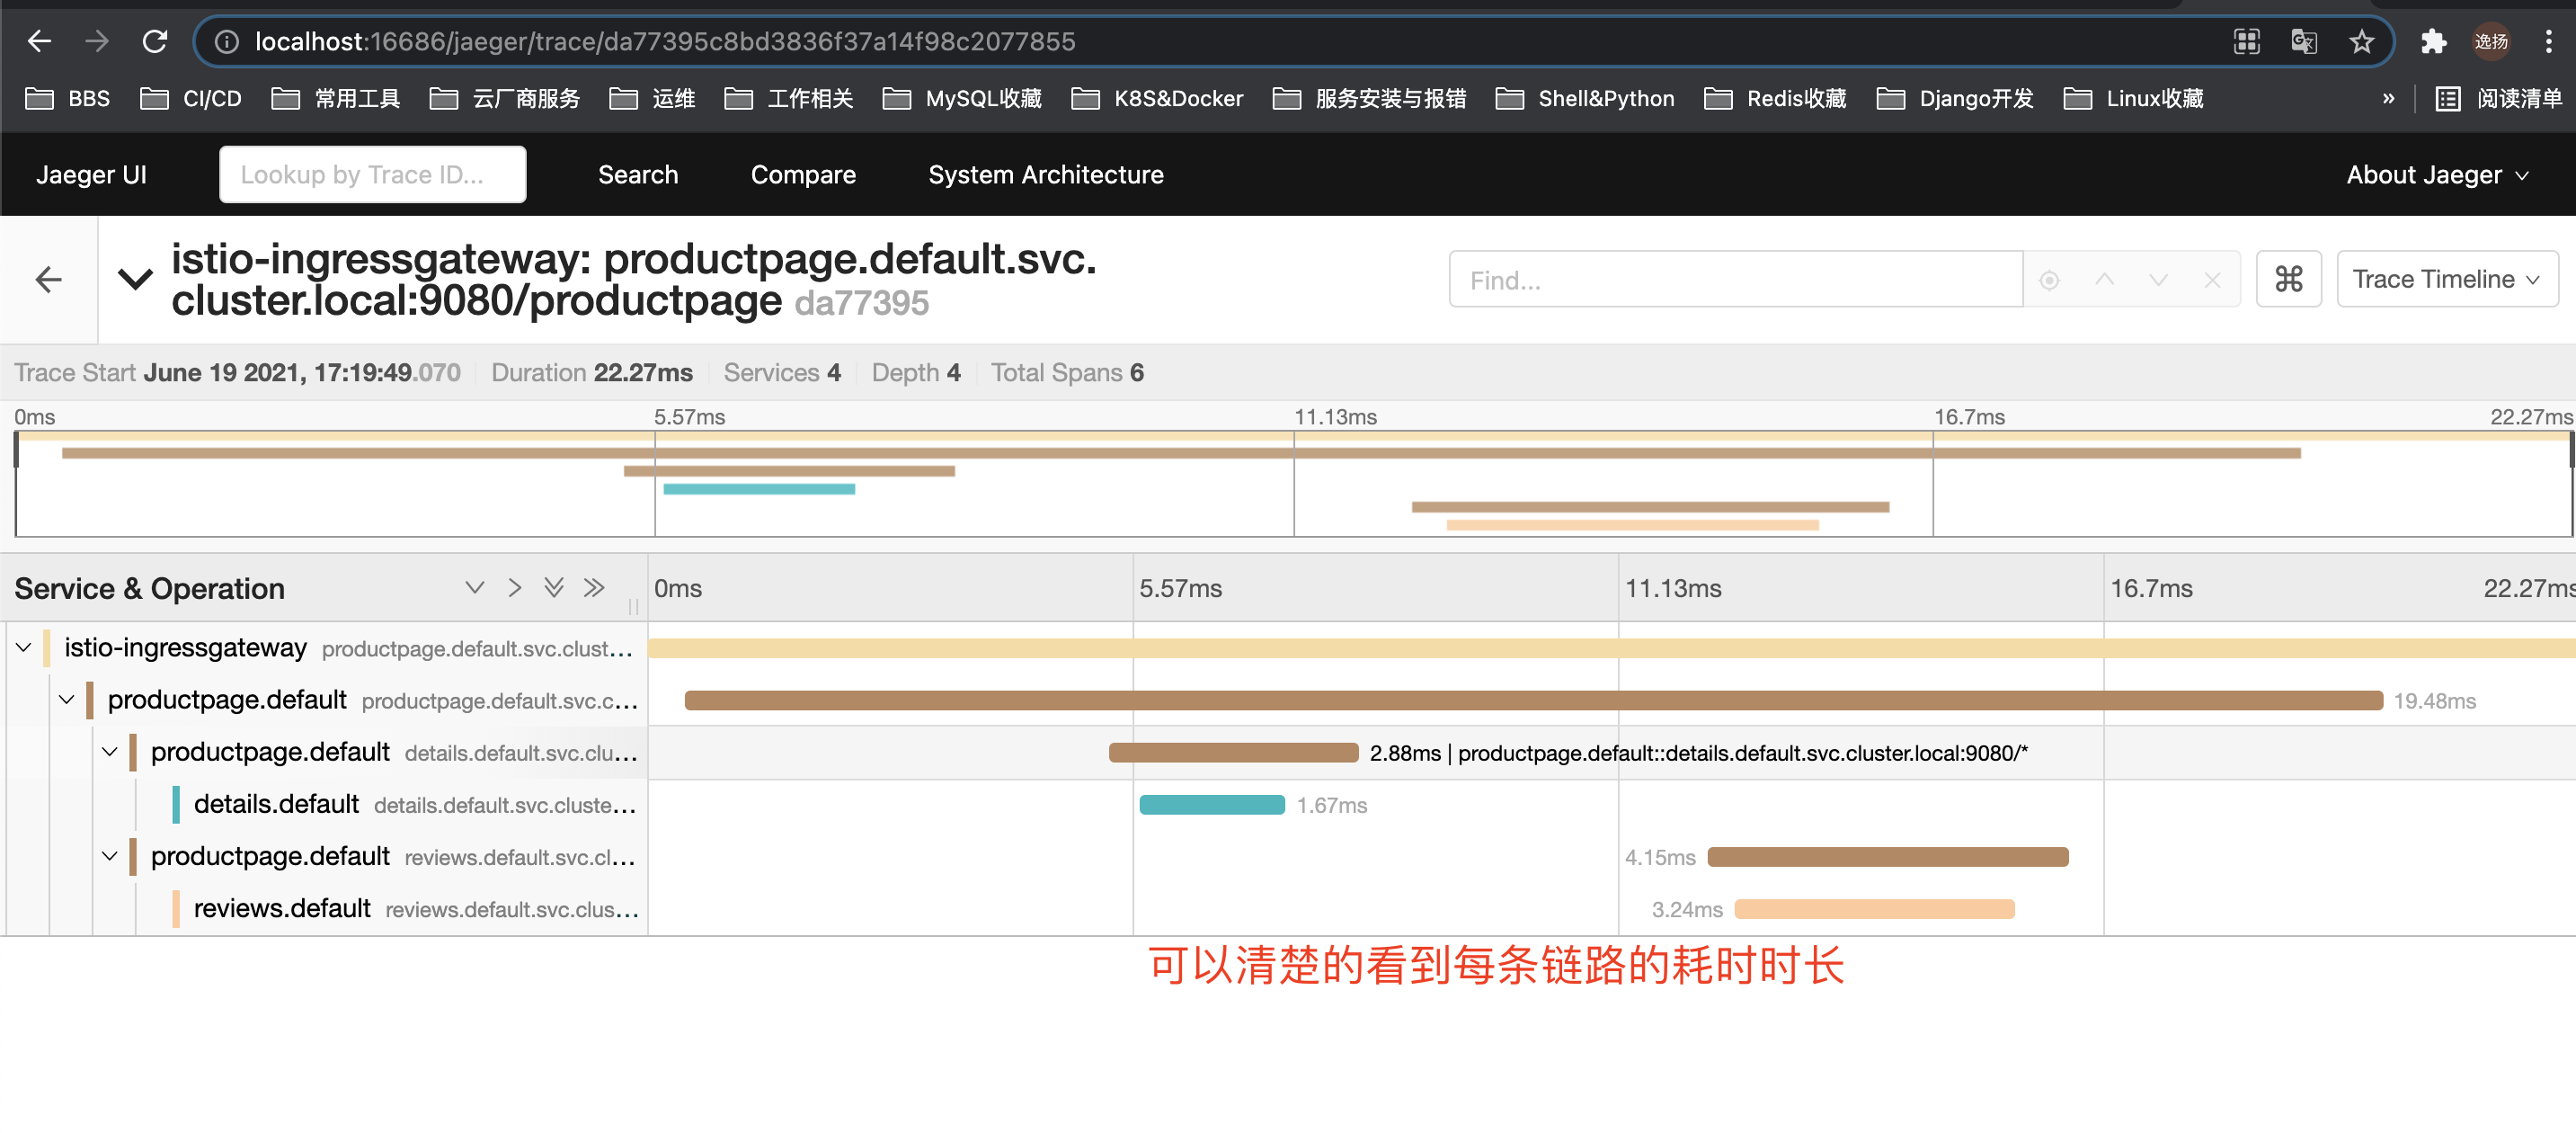Collapse istio-ingressgateway root span
The height and width of the screenshot is (1133, 2576).
24,647
